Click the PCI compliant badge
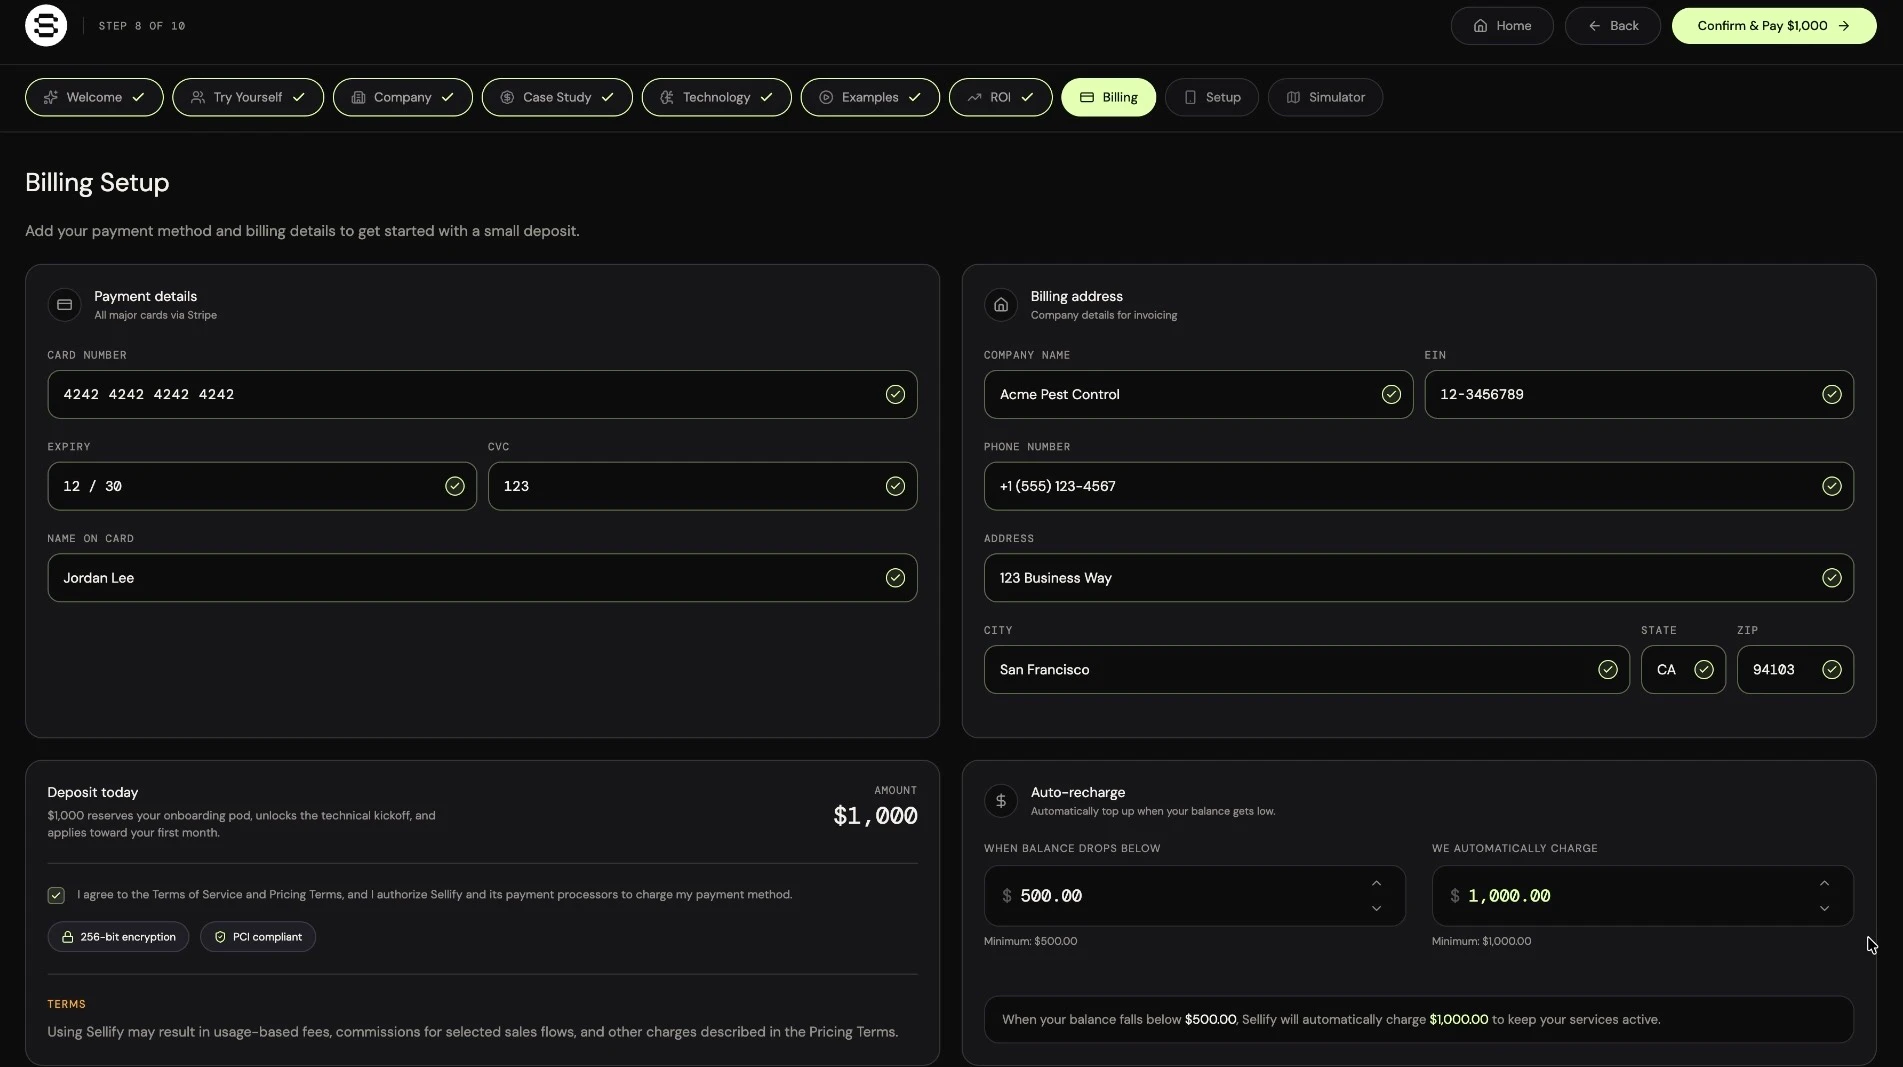The height and width of the screenshot is (1067, 1903). (x=258, y=937)
